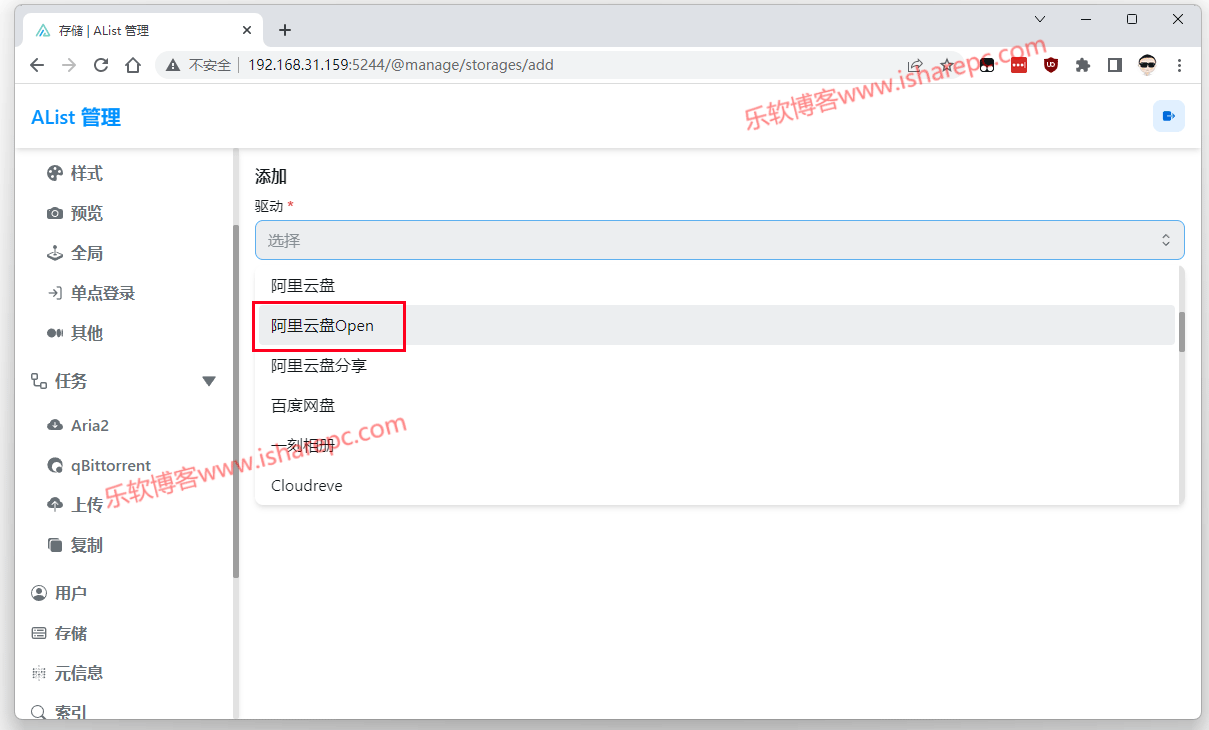Go to 存储 storage management
This screenshot has width=1209, height=730.
[71, 634]
